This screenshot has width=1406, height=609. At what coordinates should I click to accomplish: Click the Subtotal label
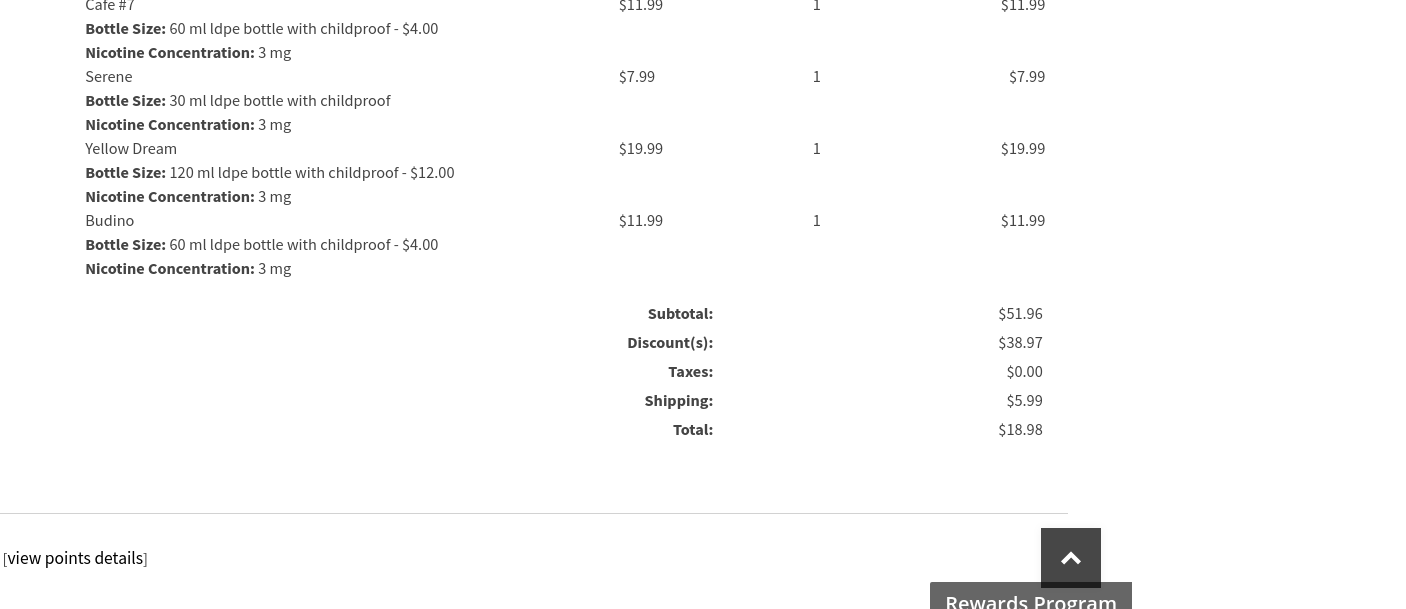(x=680, y=313)
